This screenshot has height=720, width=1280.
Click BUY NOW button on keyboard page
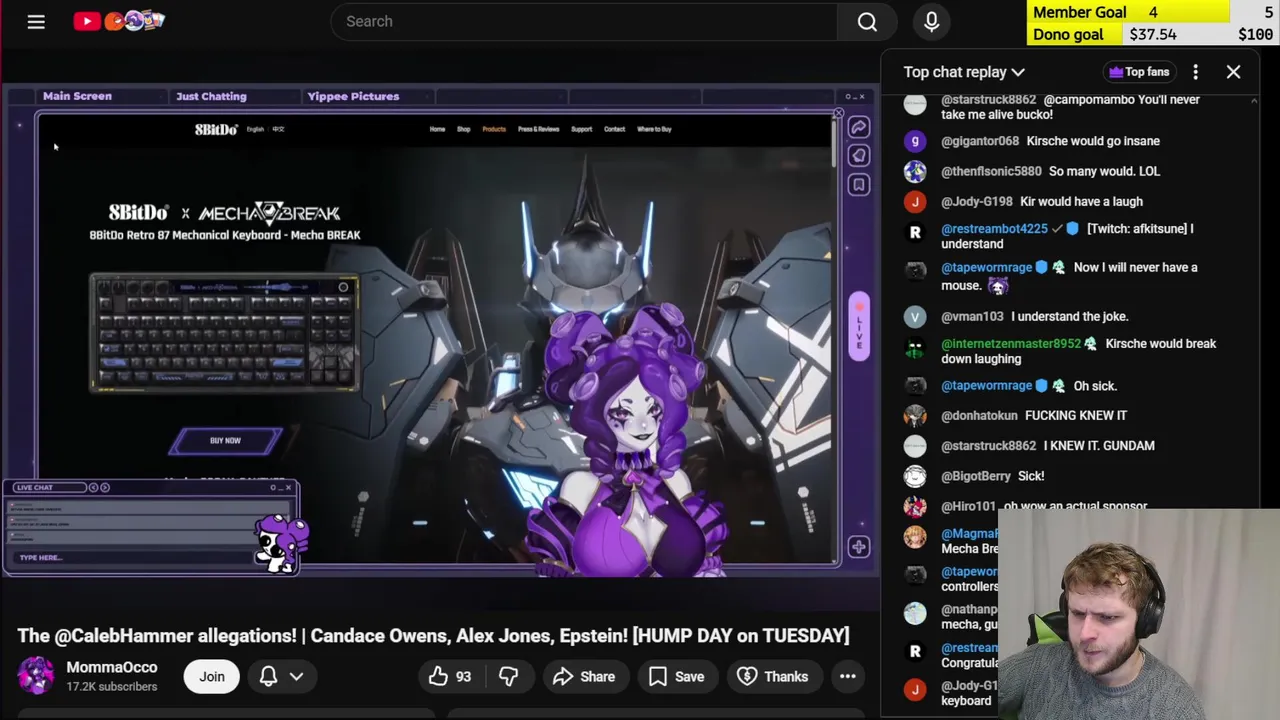(x=226, y=440)
